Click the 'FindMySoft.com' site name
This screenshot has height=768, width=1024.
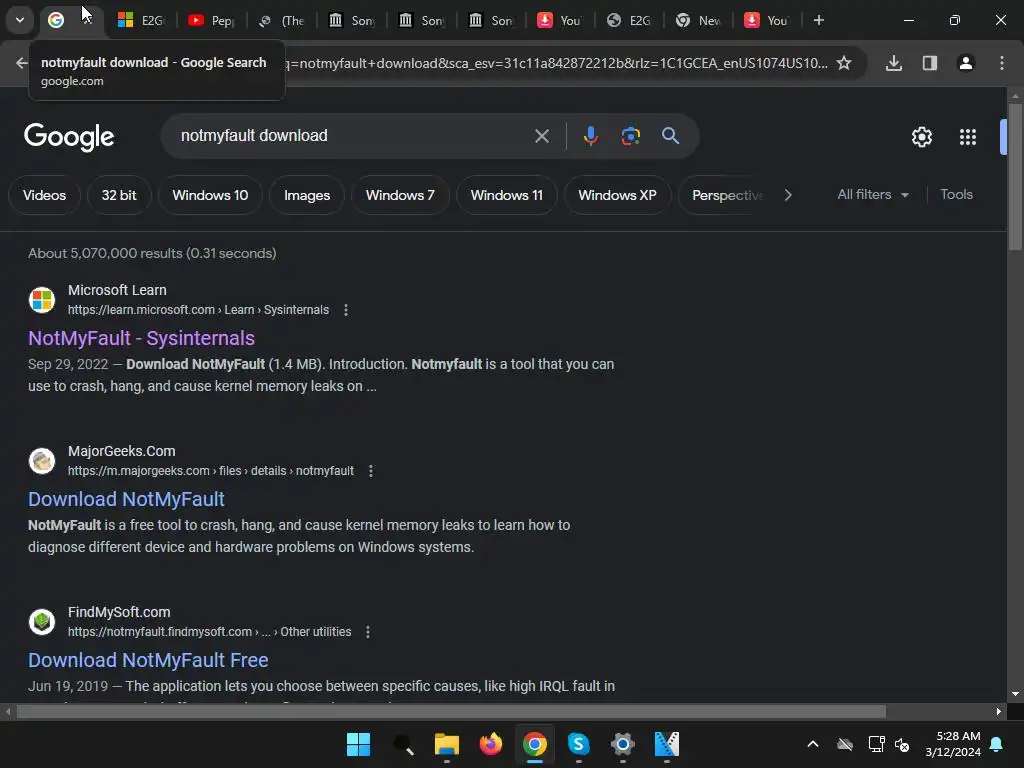(119, 613)
